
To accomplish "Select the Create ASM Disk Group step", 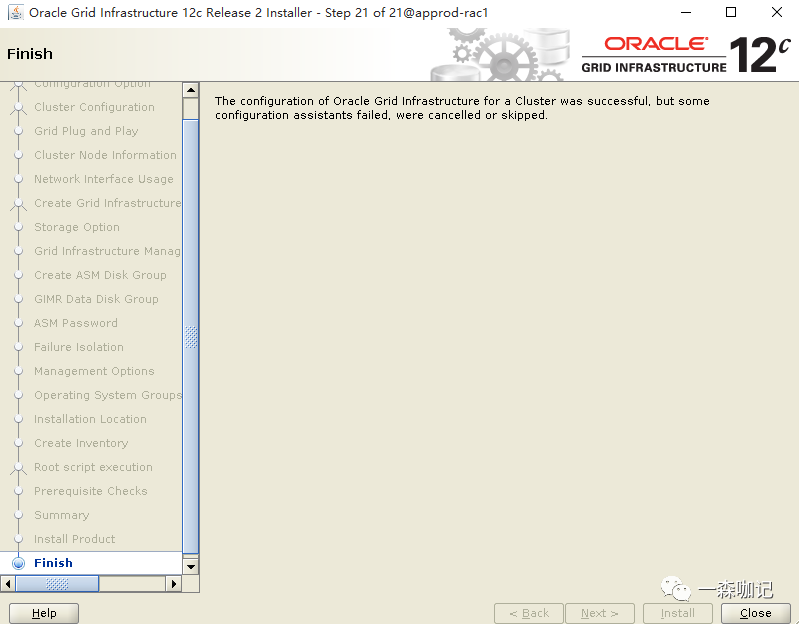I will coord(100,276).
